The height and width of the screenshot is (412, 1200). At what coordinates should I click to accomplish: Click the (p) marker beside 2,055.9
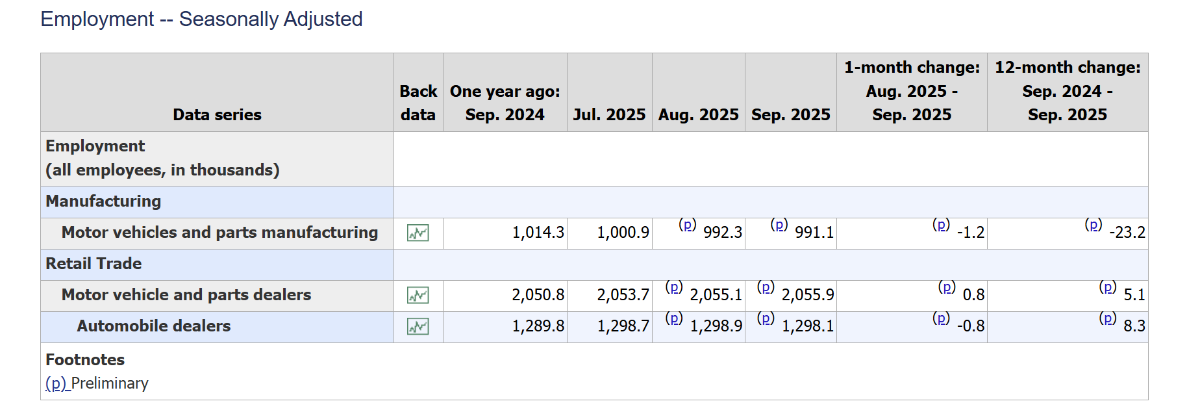(x=766, y=287)
